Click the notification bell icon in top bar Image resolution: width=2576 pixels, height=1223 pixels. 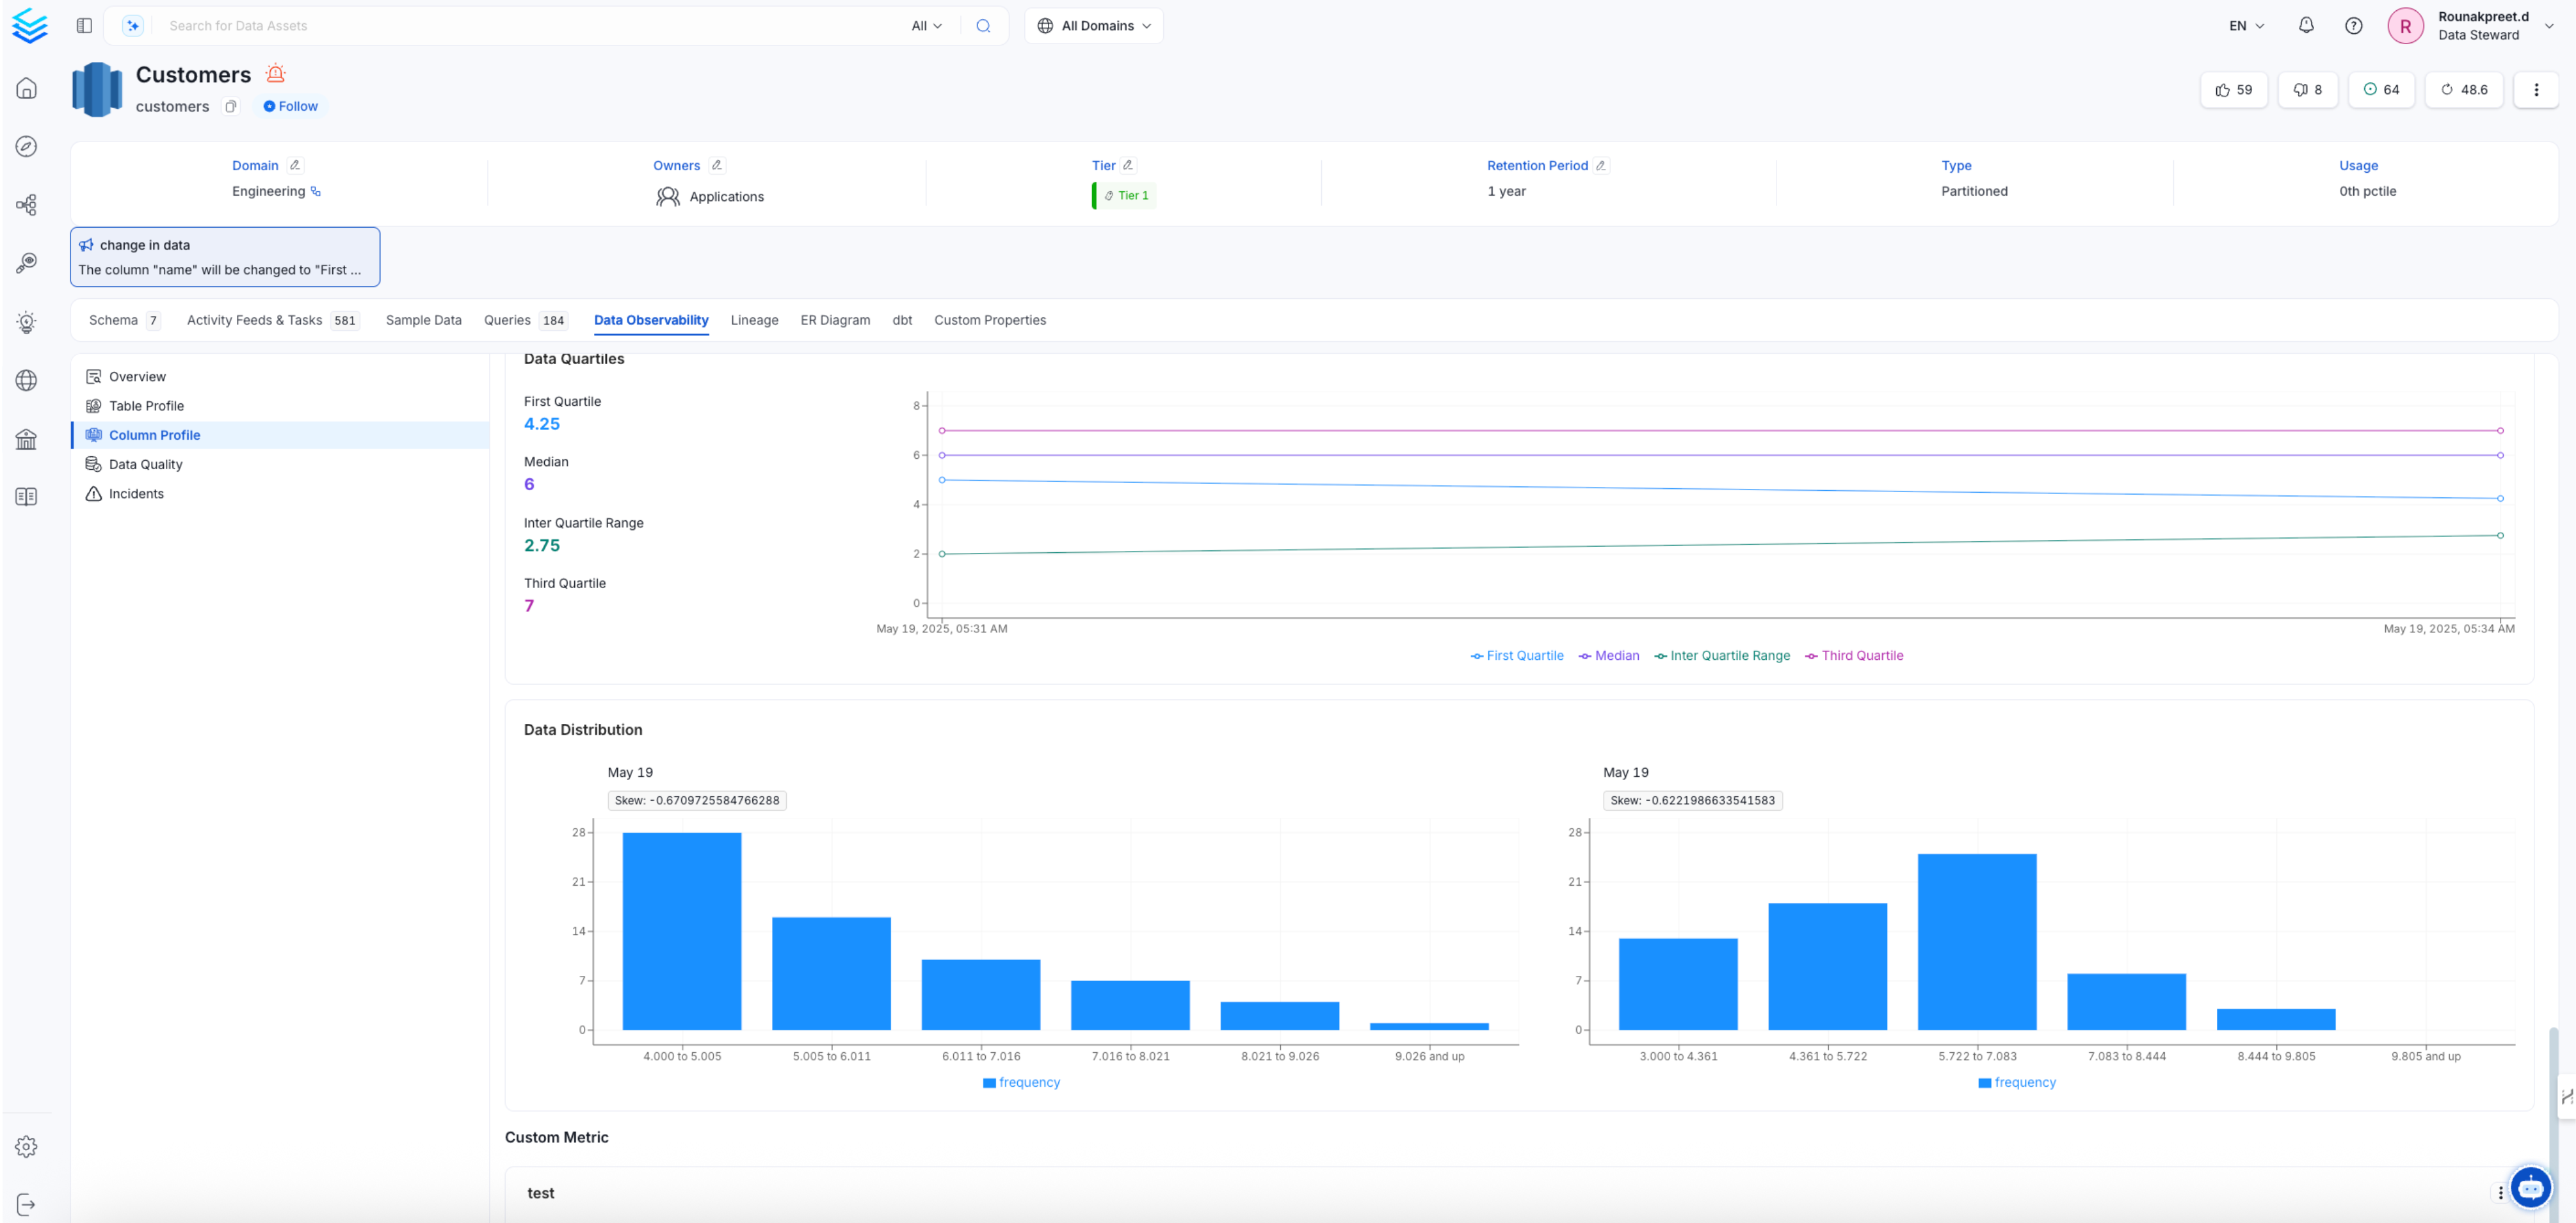tap(2306, 25)
